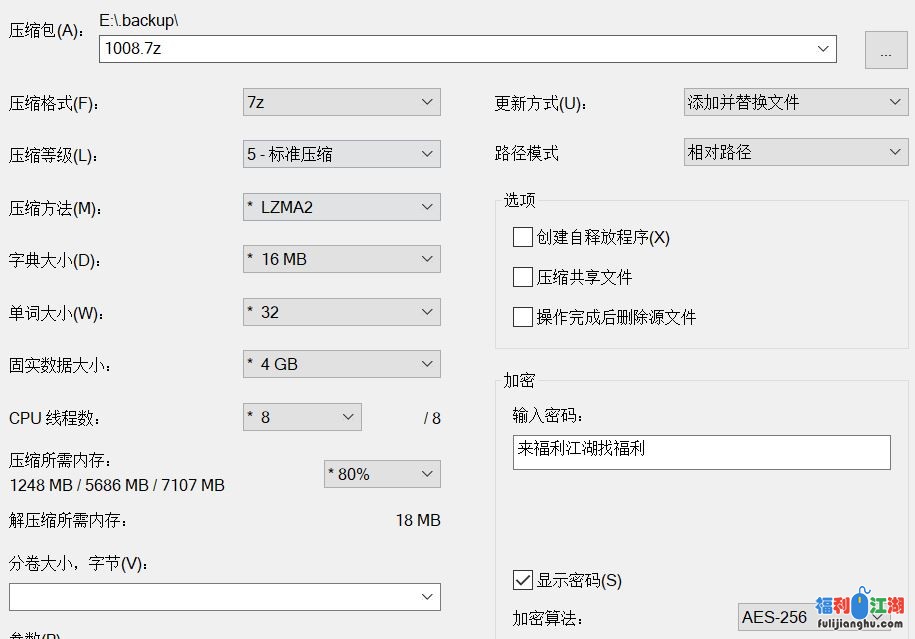This screenshot has height=639, width=915.
Task: Click the browse button next to archive path
Action: [885, 50]
